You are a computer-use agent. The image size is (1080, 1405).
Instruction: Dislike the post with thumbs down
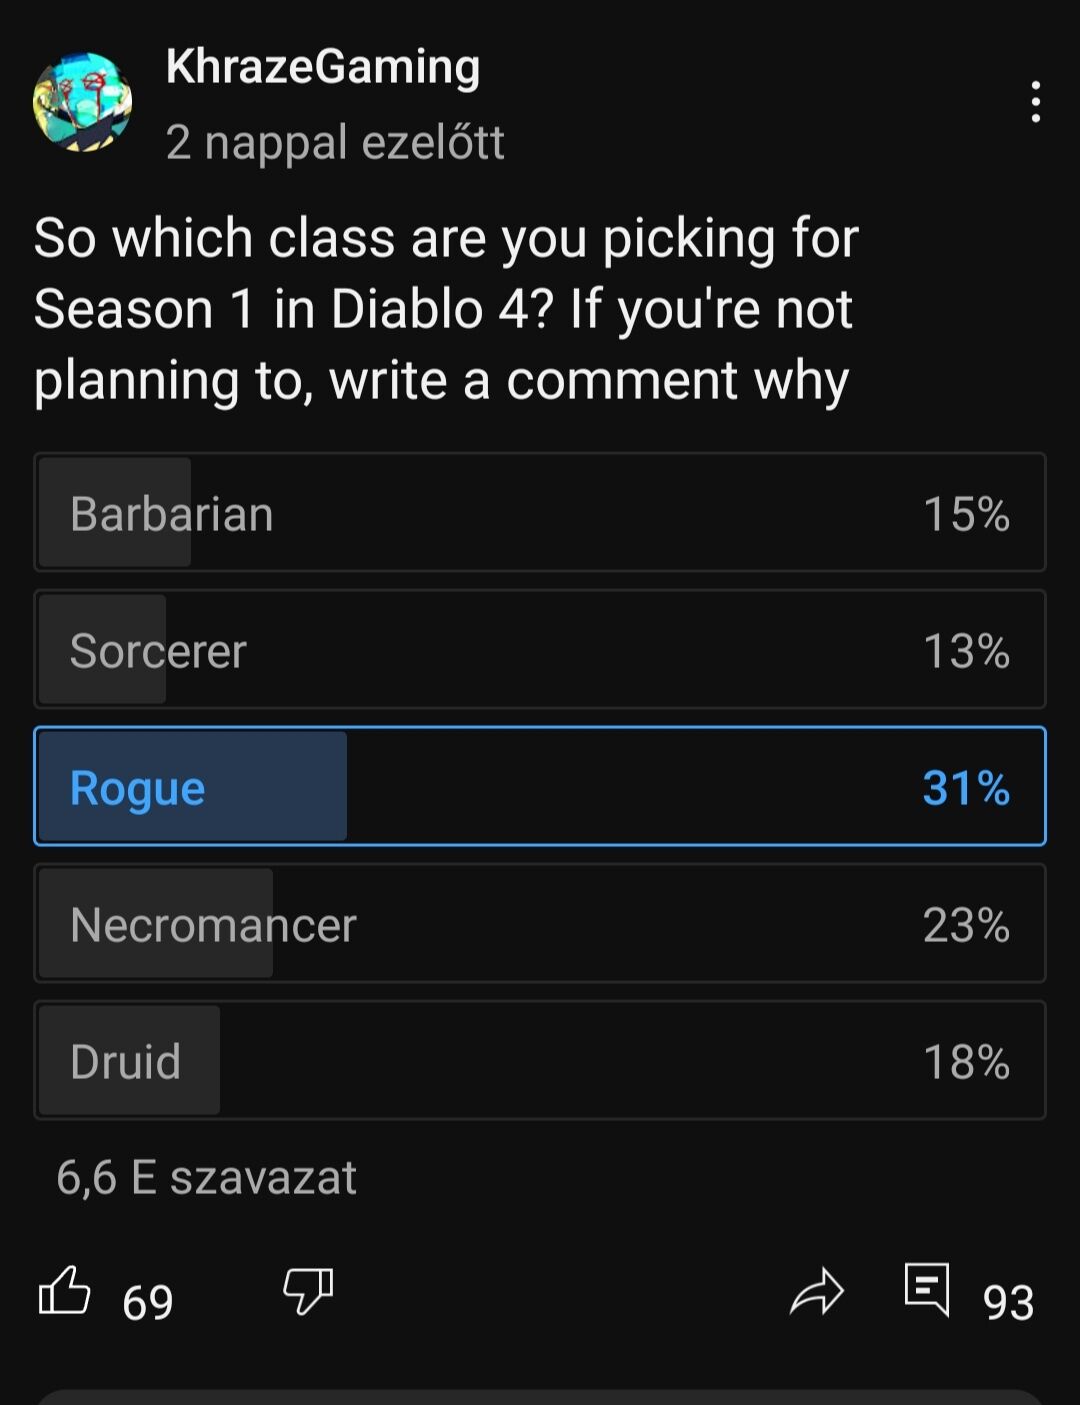[x=308, y=1291]
